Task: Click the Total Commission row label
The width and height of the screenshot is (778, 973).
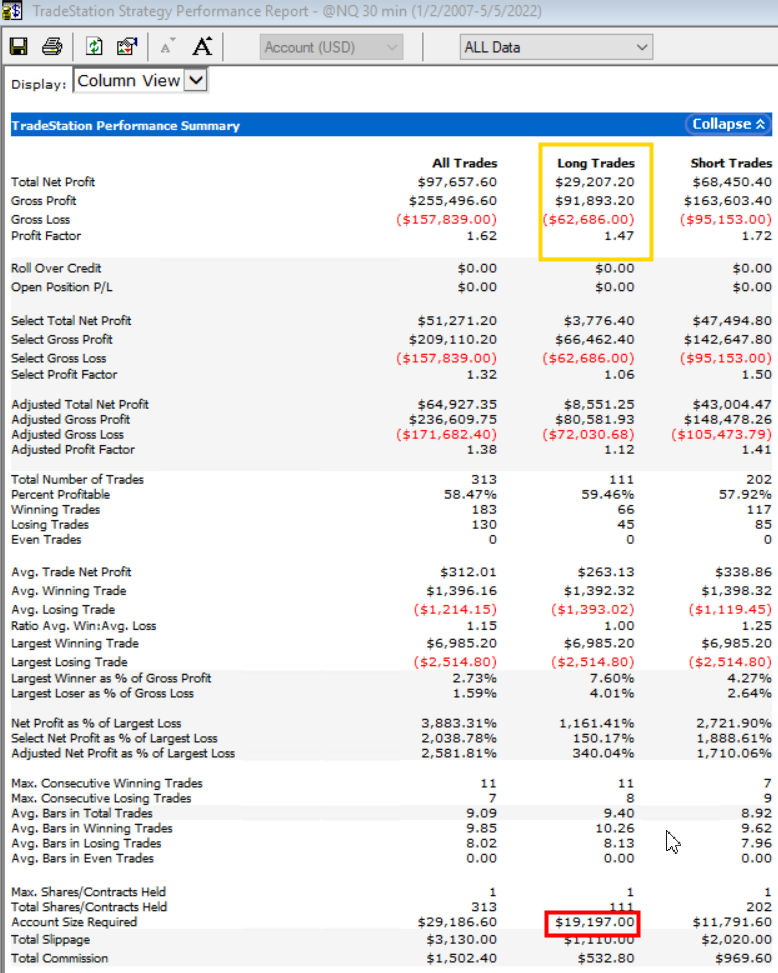Action: pyautogui.click(x=60, y=958)
